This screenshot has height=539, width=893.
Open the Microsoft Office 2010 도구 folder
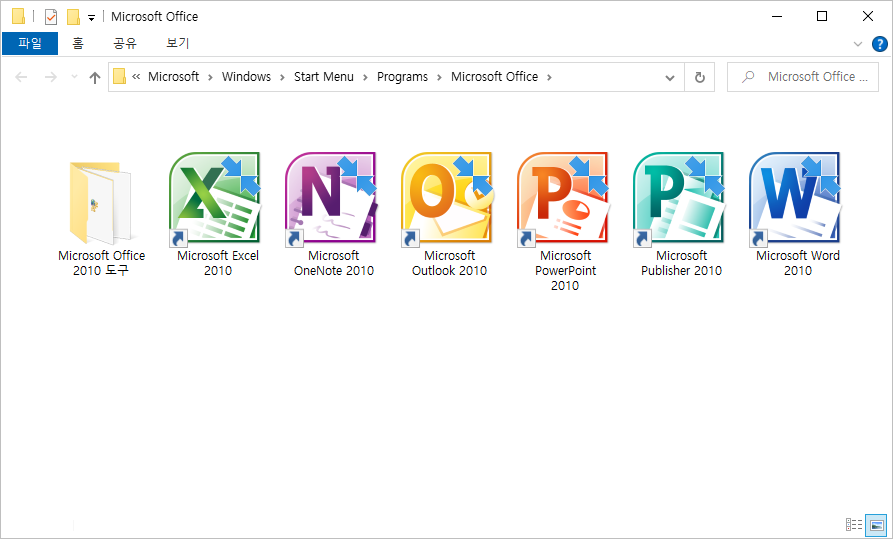101,203
